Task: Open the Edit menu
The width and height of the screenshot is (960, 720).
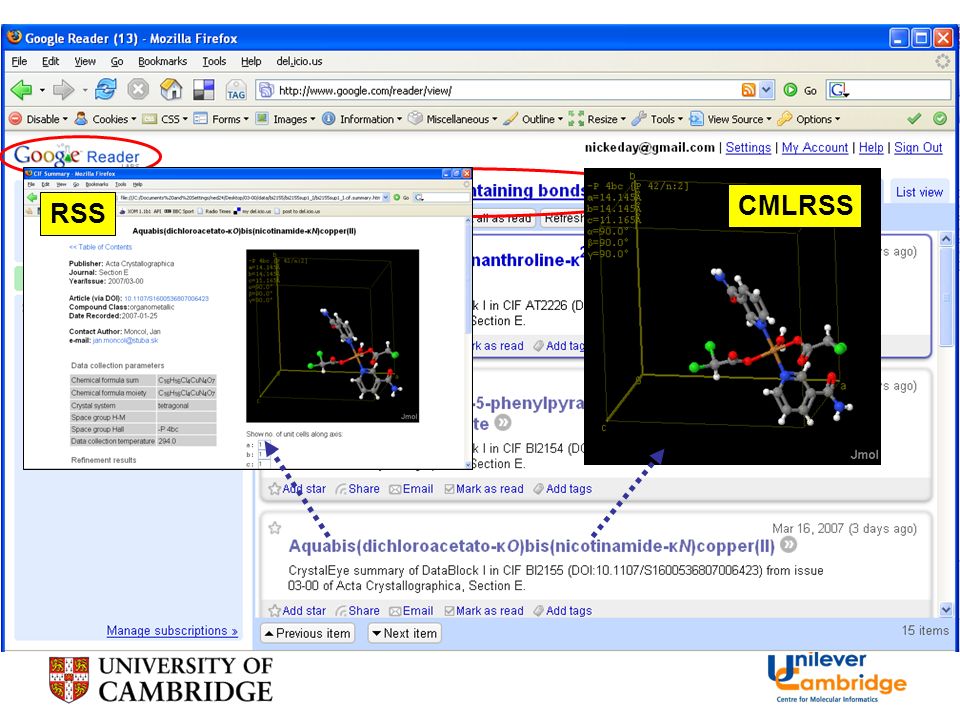Action: point(50,61)
